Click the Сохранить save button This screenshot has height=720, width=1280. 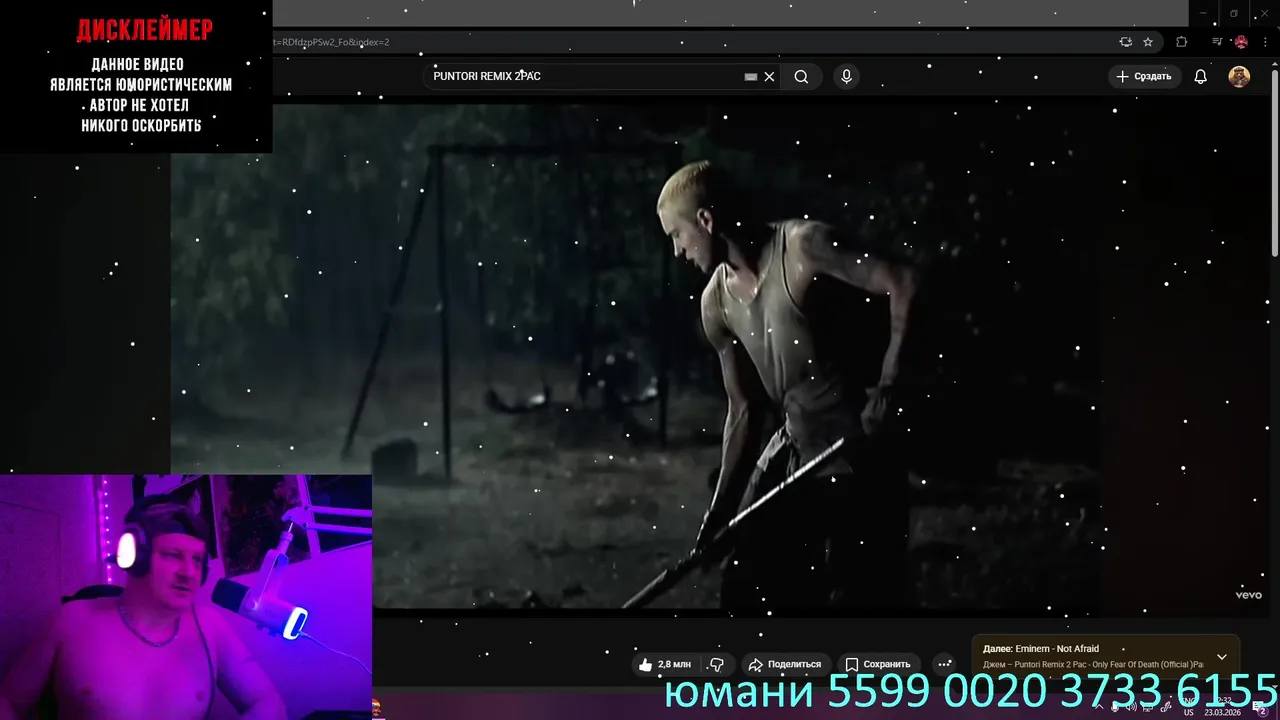878,664
